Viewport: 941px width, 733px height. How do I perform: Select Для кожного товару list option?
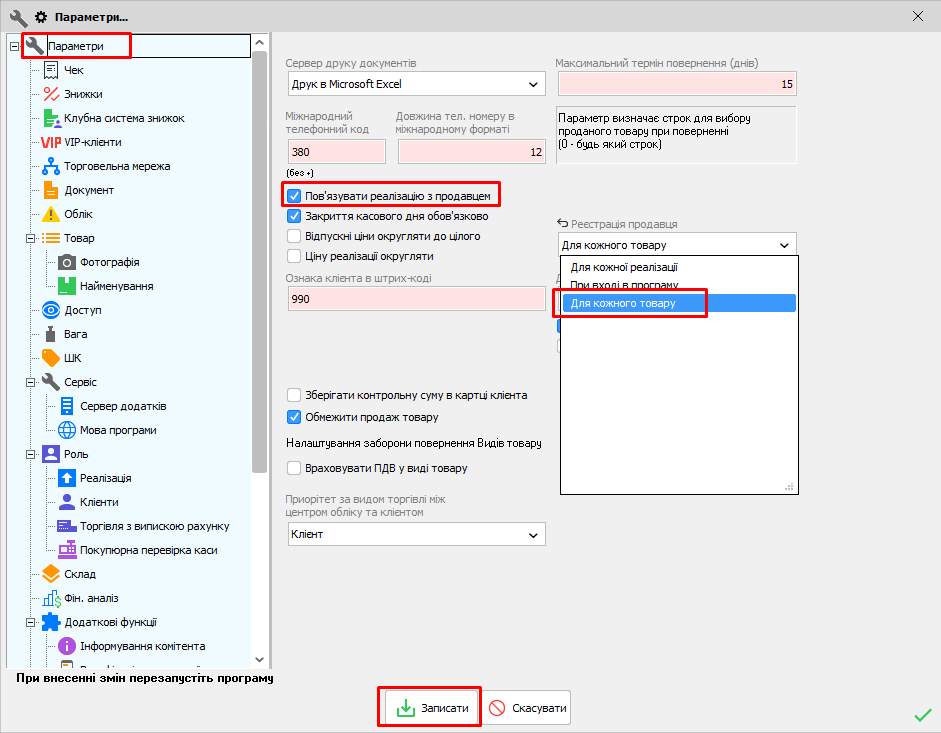[x=622, y=303]
